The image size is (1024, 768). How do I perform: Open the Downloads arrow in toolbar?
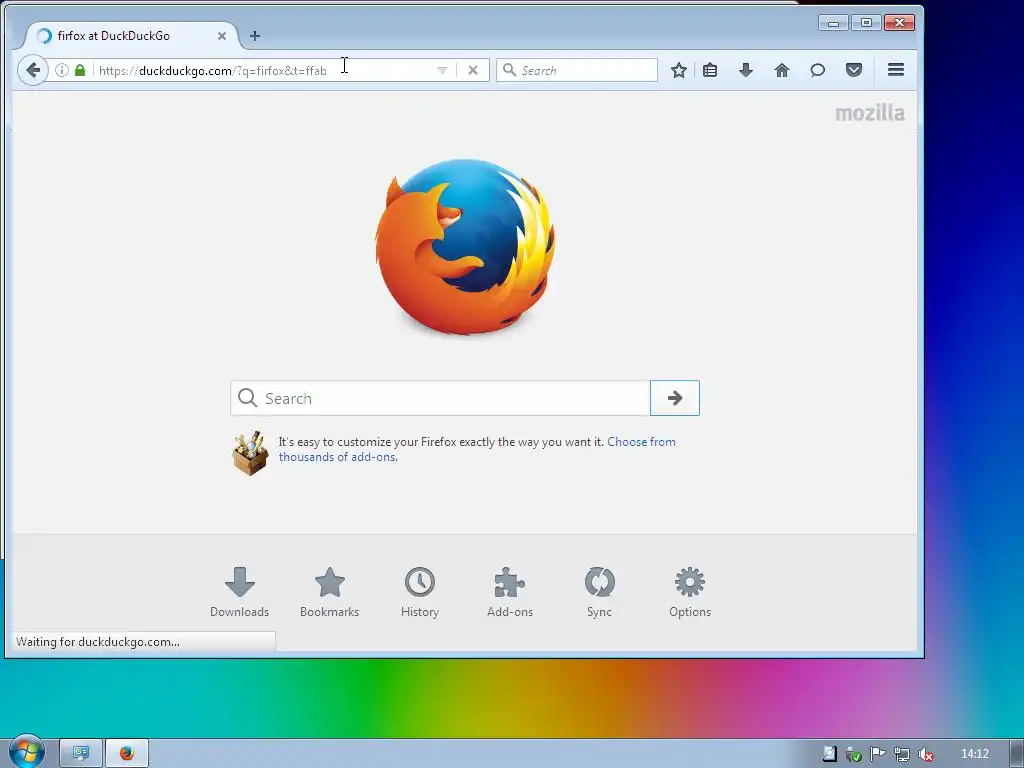point(746,70)
